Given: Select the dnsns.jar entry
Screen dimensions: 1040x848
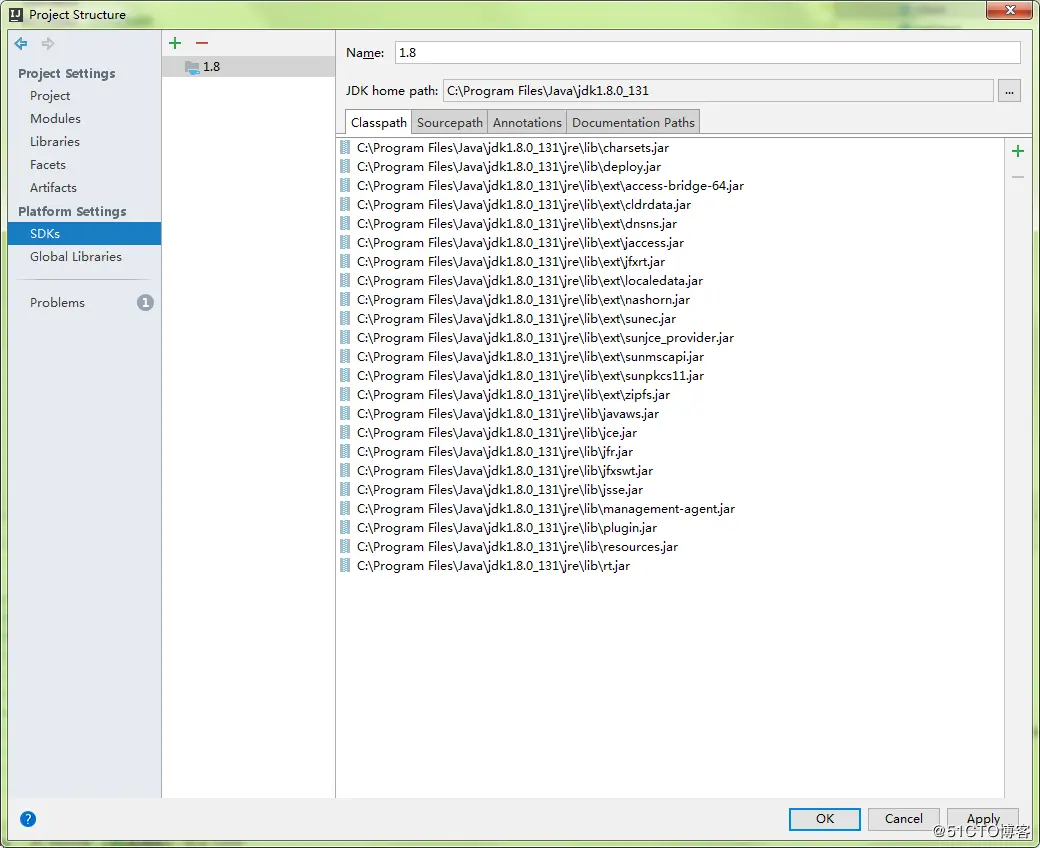Looking at the screenshot, I should tap(670, 224).
